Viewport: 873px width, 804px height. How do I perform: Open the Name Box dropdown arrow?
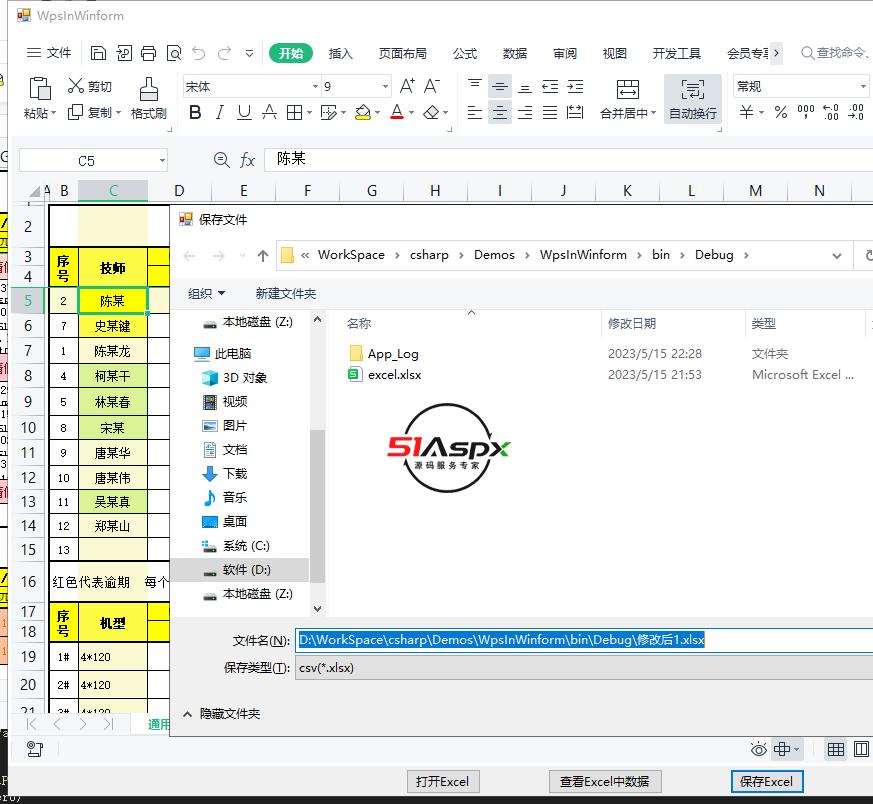pos(162,161)
